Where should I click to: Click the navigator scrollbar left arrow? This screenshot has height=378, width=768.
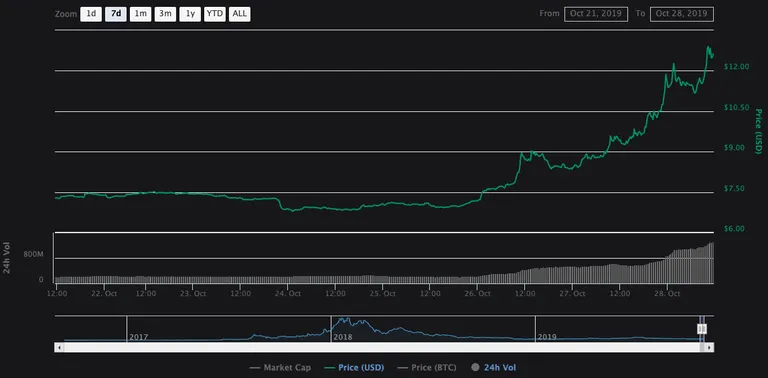coord(59,348)
